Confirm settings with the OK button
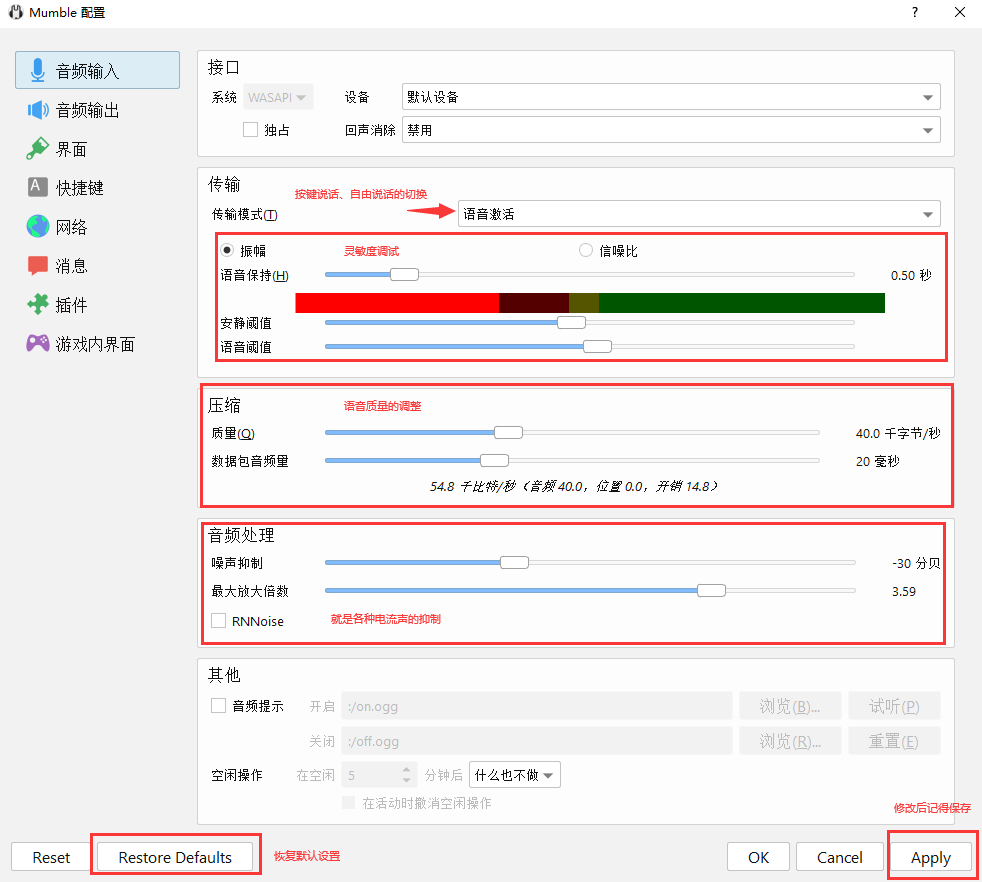The image size is (982, 882). click(x=758, y=857)
